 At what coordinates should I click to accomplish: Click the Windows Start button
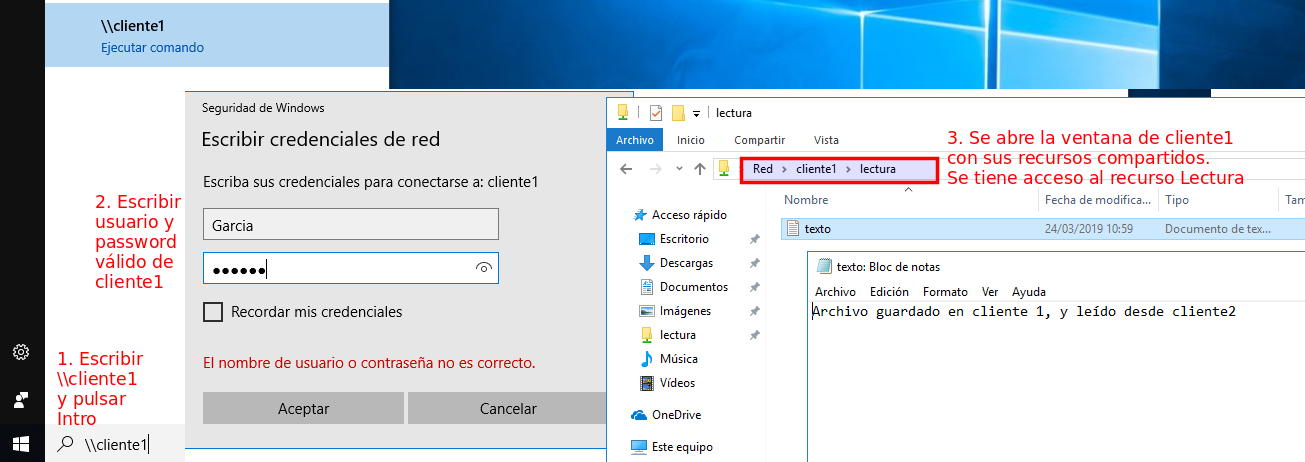pos(21,442)
